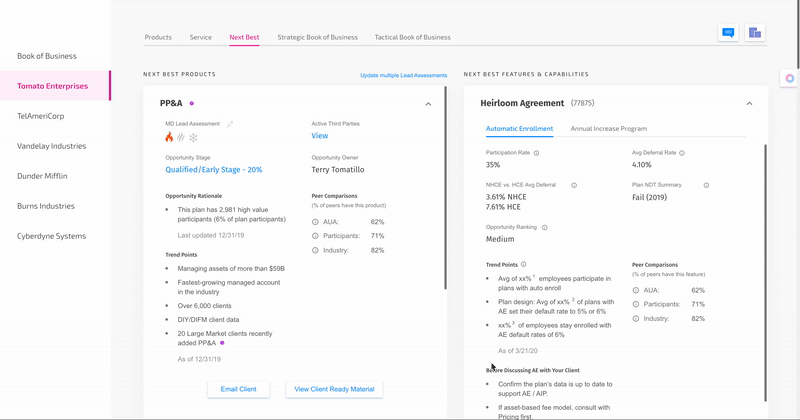
Task: Click the pencil icon beside MD Lead Assessment
Action: 230,124
